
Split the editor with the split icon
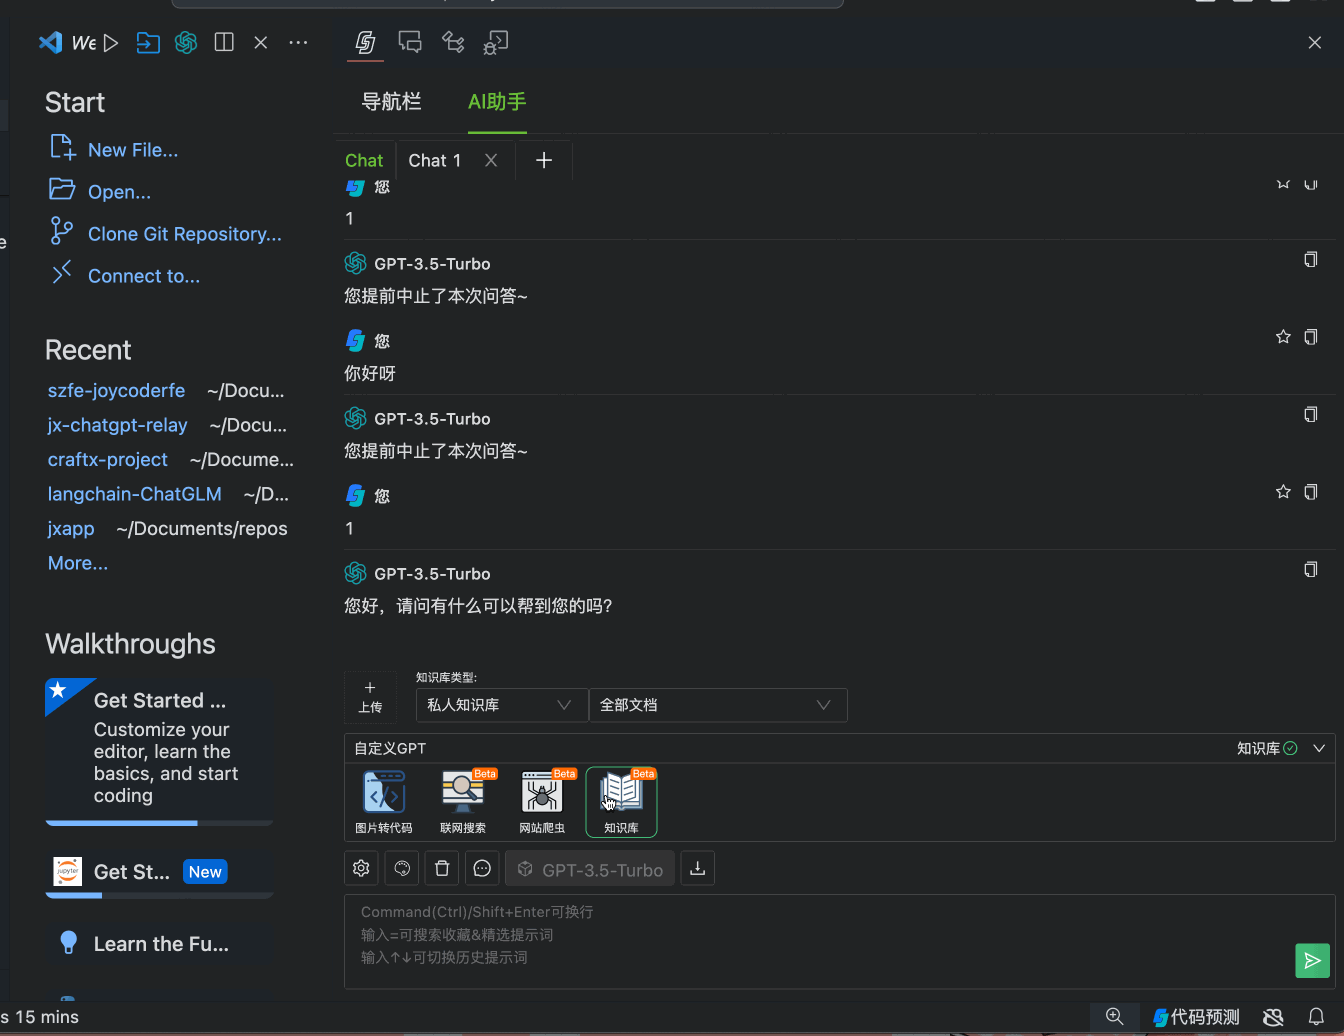coord(224,42)
